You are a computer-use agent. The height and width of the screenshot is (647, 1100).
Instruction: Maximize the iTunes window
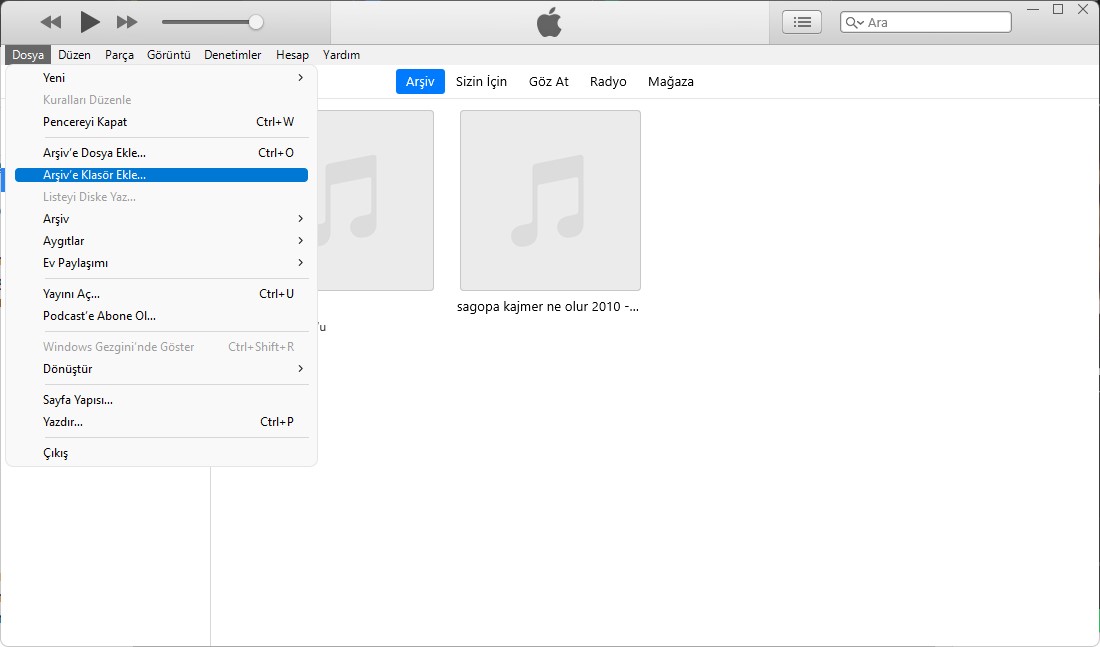coord(1058,9)
